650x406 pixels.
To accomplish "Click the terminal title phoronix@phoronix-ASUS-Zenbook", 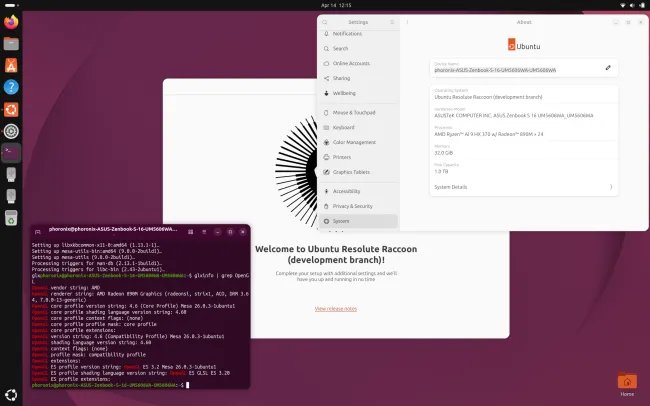I will click(x=113, y=229).
